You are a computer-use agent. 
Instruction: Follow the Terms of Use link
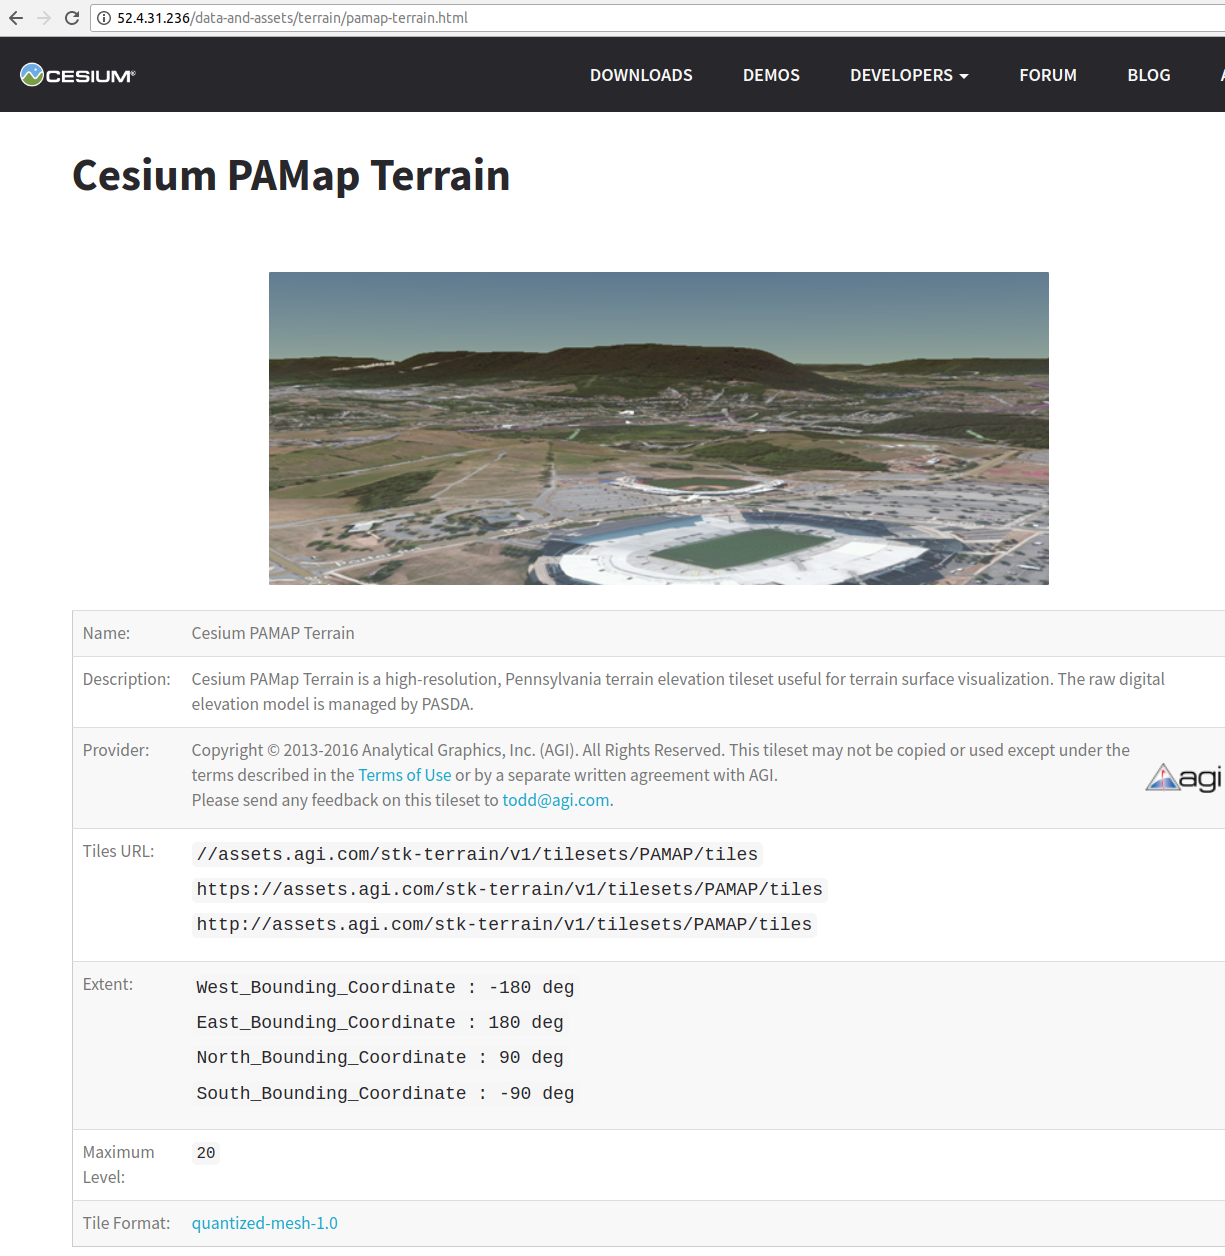tap(405, 775)
